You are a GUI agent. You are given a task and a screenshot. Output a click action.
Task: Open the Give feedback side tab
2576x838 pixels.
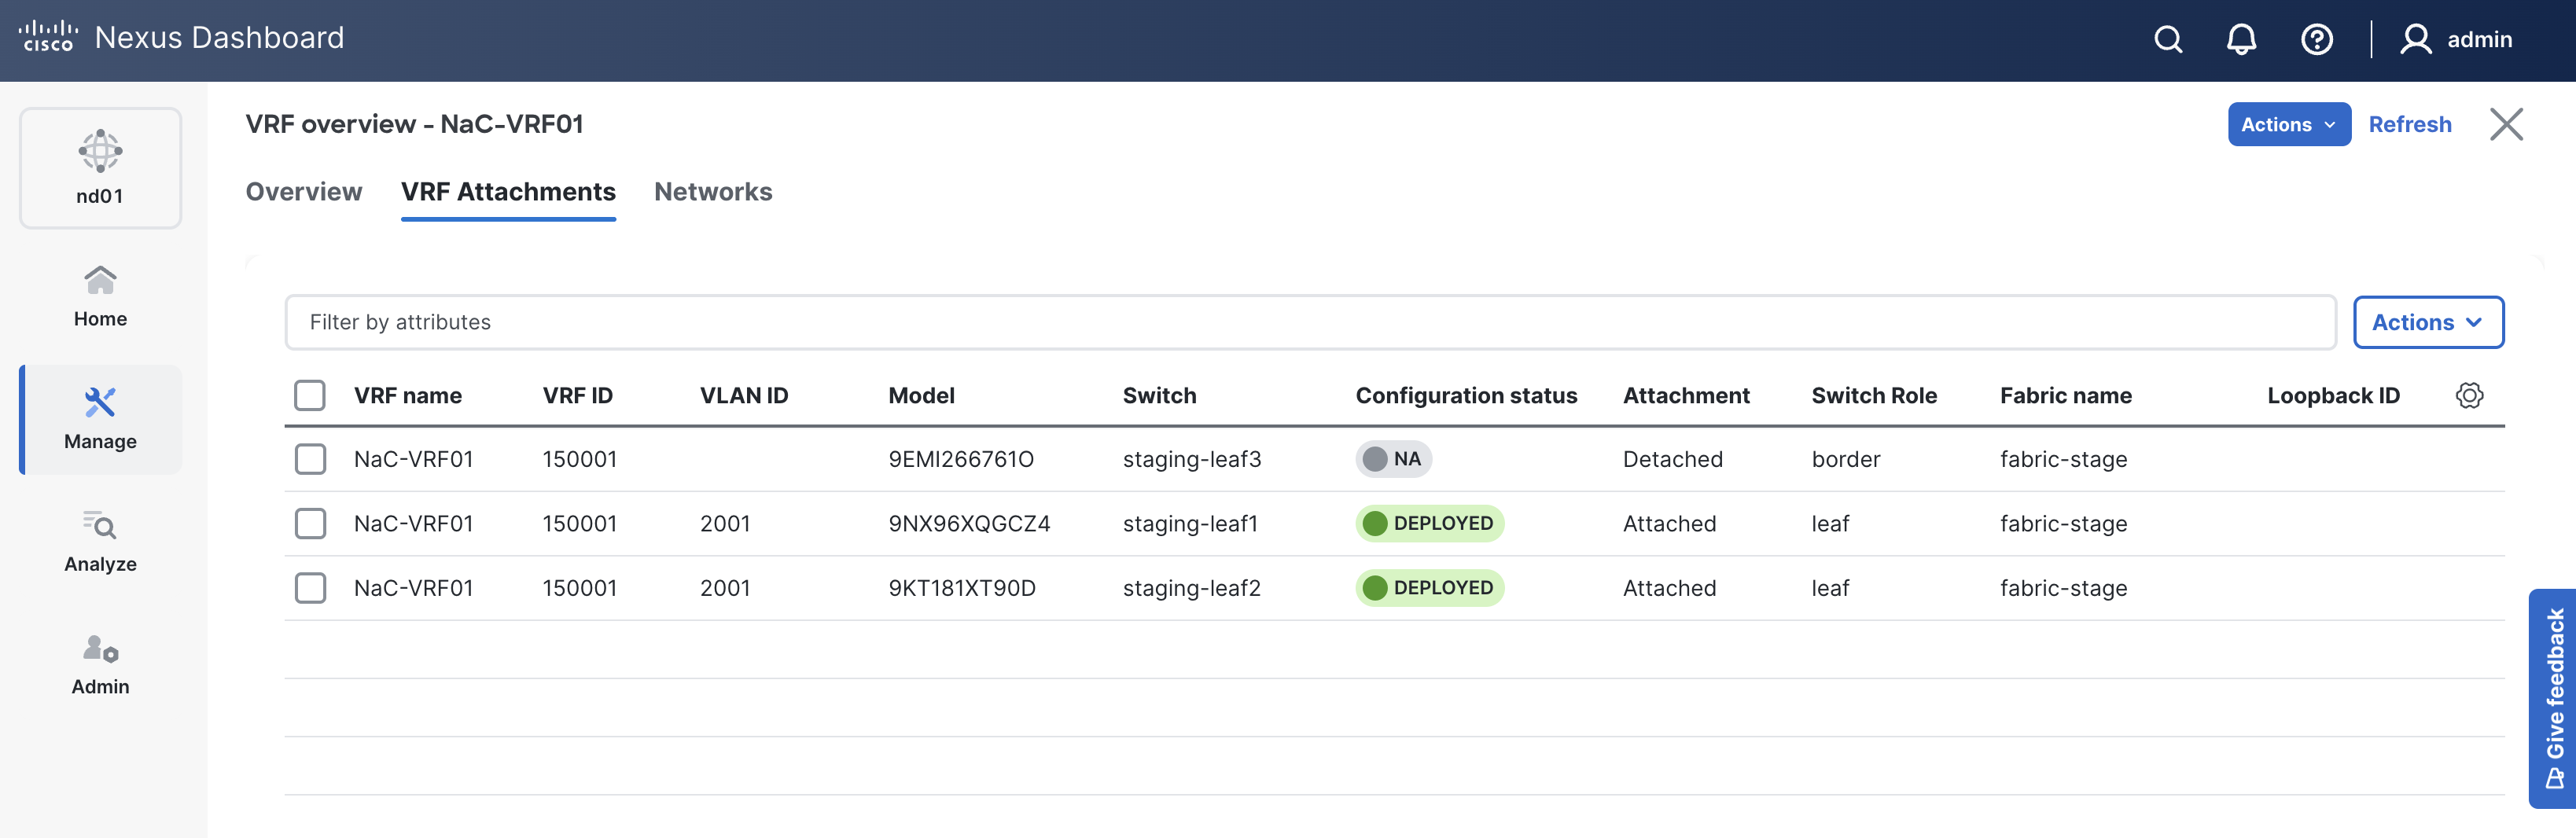[2553, 697]
